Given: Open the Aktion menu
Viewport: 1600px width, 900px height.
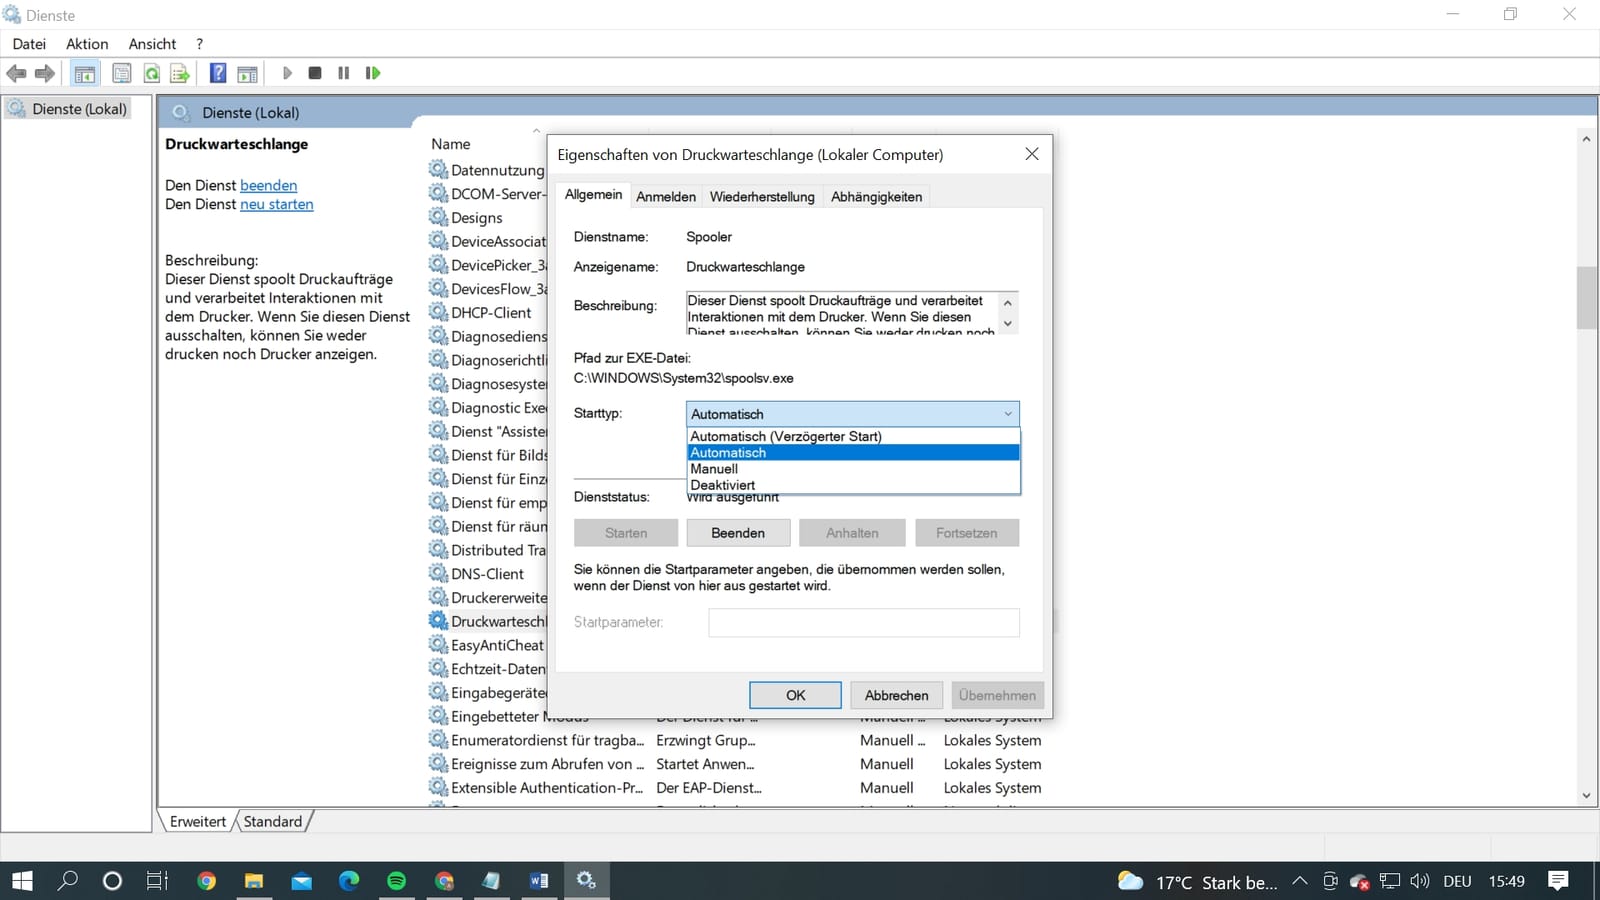Looking at the screenshot, I should point(87,44).
